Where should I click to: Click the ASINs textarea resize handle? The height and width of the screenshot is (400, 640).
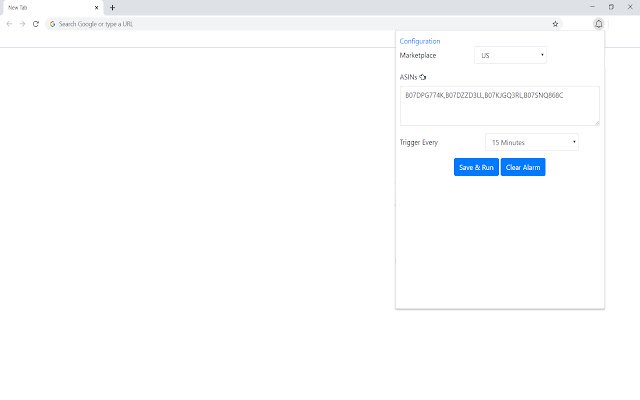click(597, 123)
